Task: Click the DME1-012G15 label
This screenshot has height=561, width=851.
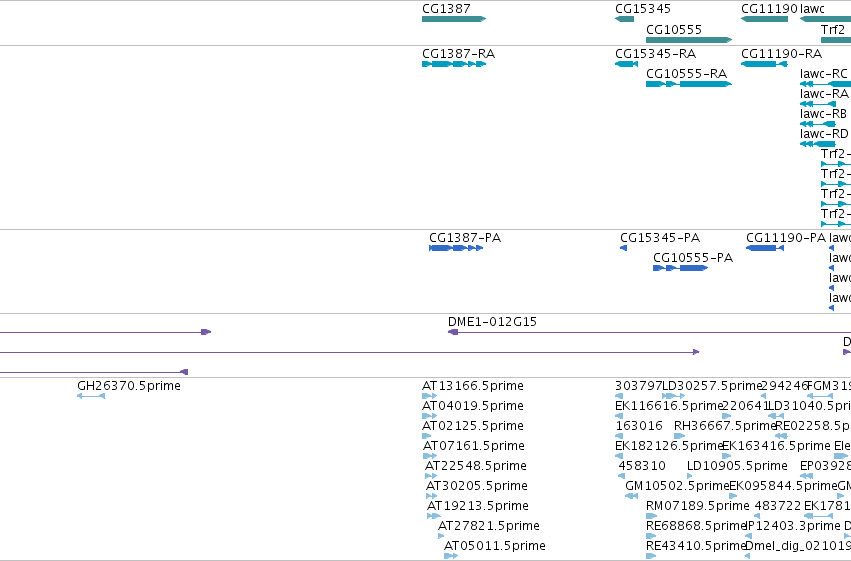Action: [492, 322]
